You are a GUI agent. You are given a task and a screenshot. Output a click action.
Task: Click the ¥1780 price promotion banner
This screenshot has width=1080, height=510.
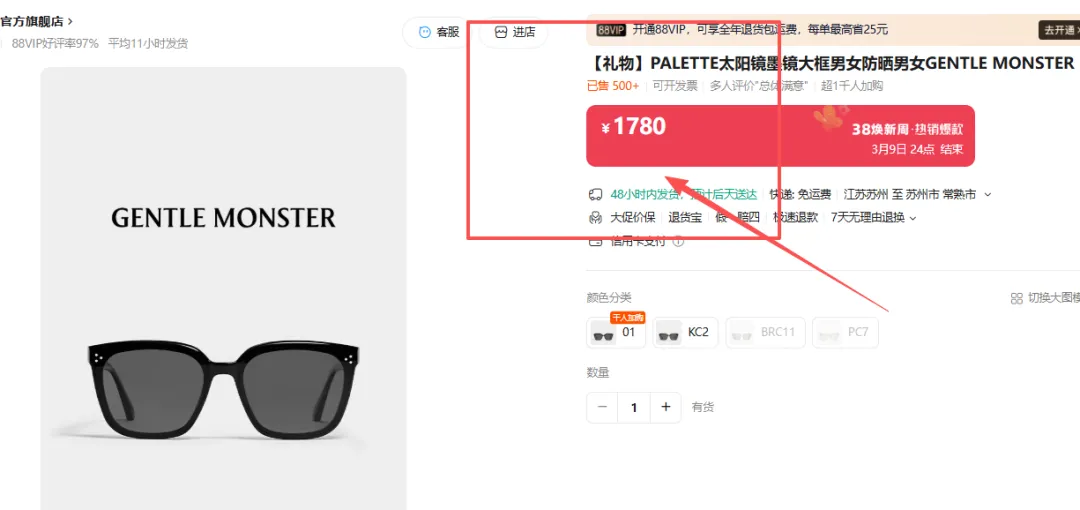(780, 136)
